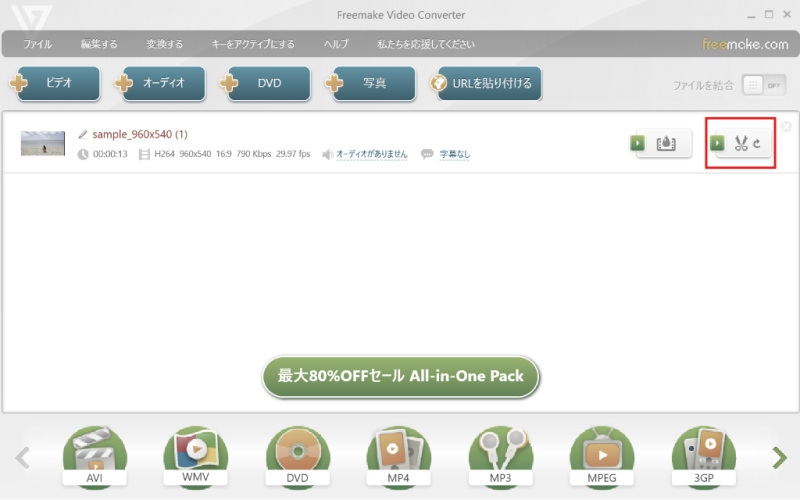Screen dimensions: 800x500
Task: Open the 字幕なし subtitles dropdown
Action: coord(455,154)
